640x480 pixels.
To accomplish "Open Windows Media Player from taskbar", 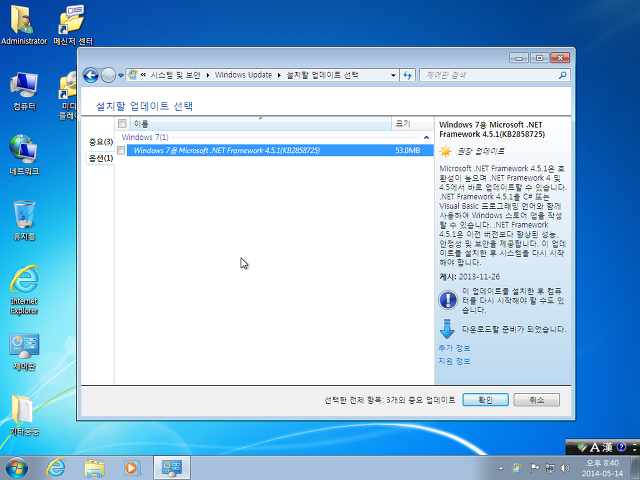I will coord(132,468).
